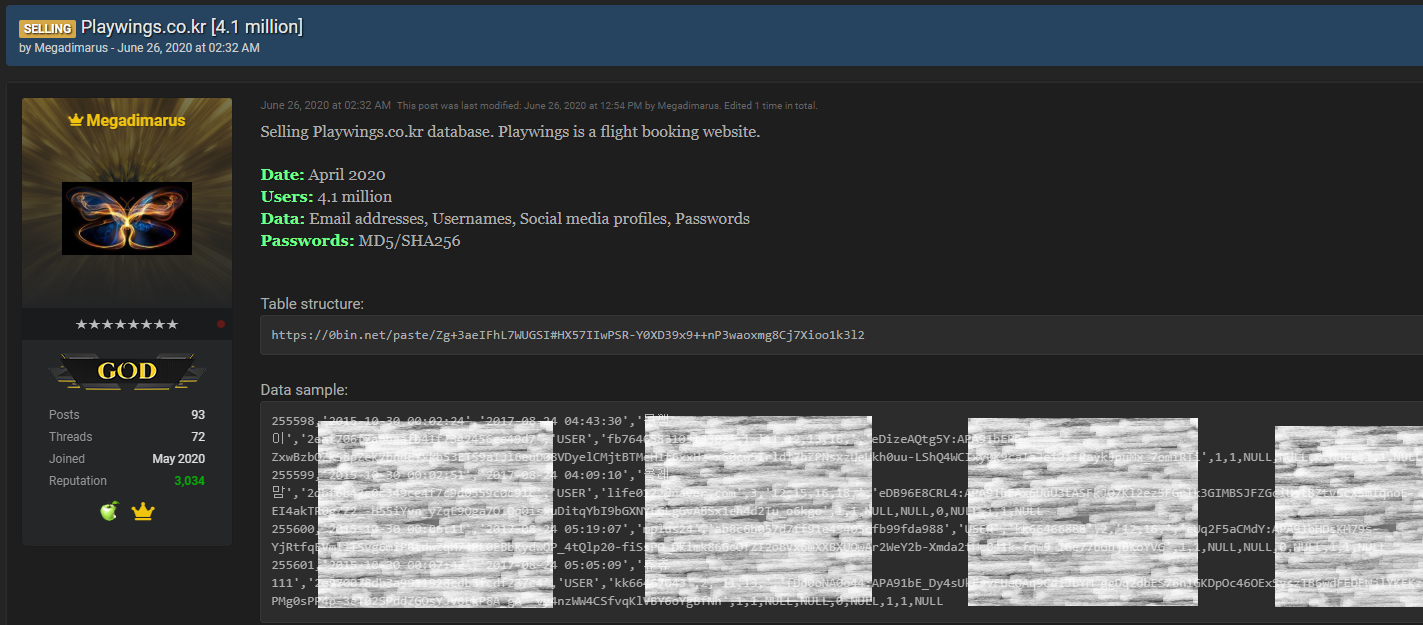Image resolution: width=1423 pixels, height=625 pixels.
Task: Click the gold crown award icon
Action: tap(143, 512)
